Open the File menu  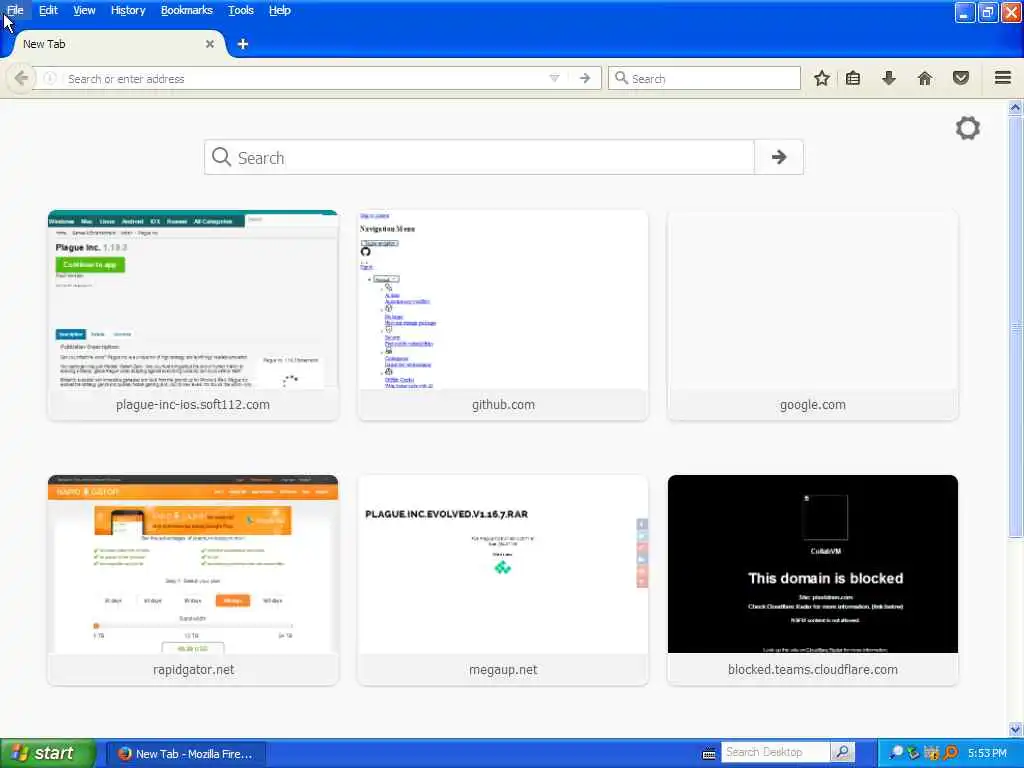point(15,10)
